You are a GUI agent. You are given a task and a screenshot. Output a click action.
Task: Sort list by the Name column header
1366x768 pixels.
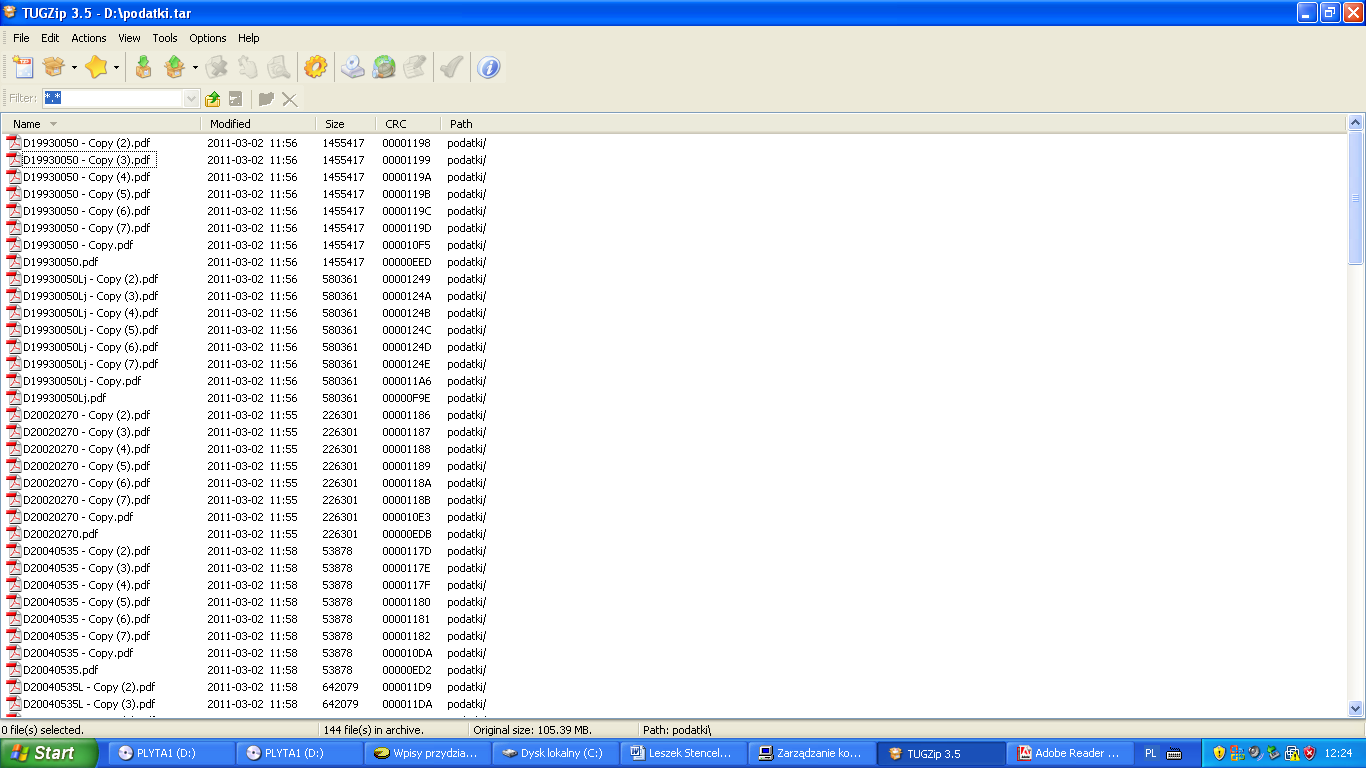[101, 124]
